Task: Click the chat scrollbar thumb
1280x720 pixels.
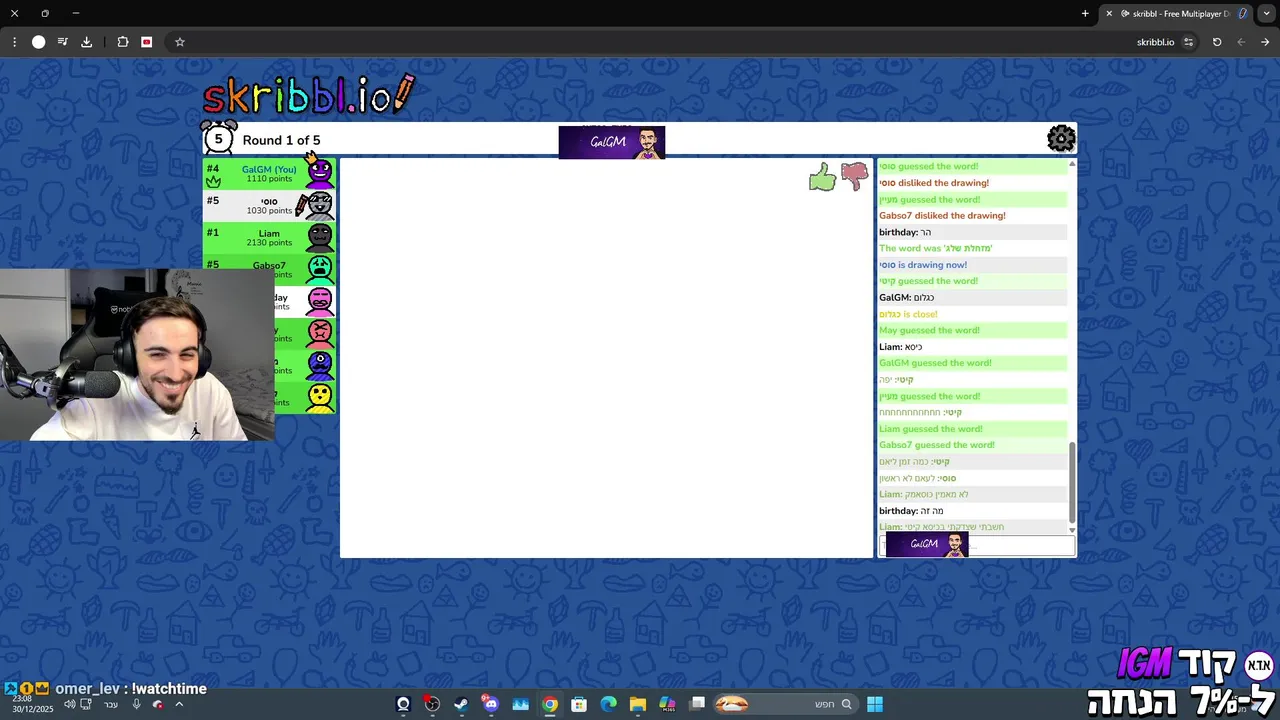Action: click(x=1072, y=483)
